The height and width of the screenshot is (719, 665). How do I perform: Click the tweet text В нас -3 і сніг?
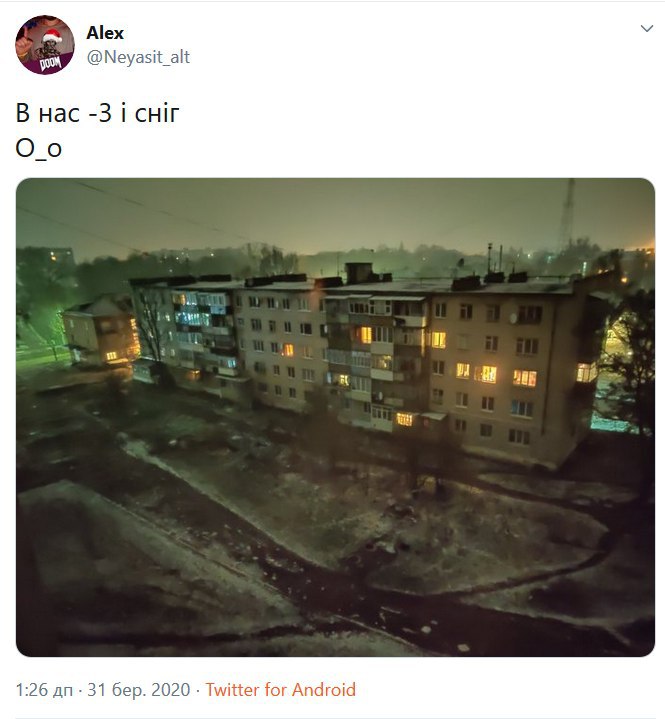click(x=97, y=113)
